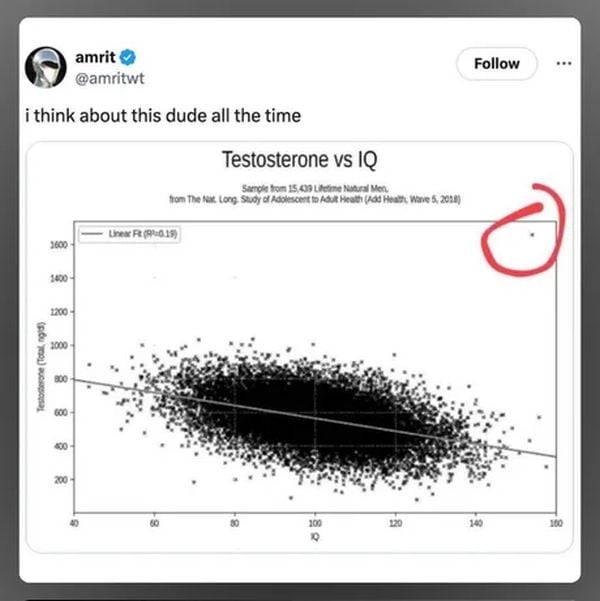Screen dimensions: 600x601
Task: Click the 1600 y-axis tick label
Action: [x=58, y=245]
